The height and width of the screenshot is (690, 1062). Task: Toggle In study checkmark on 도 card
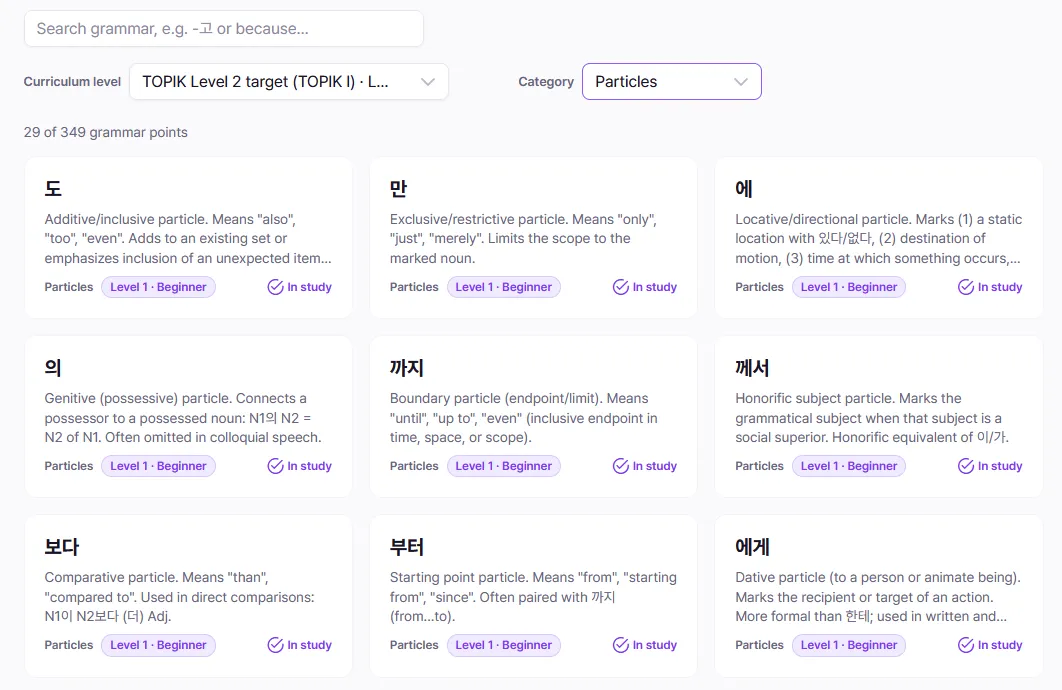[299, 287]
